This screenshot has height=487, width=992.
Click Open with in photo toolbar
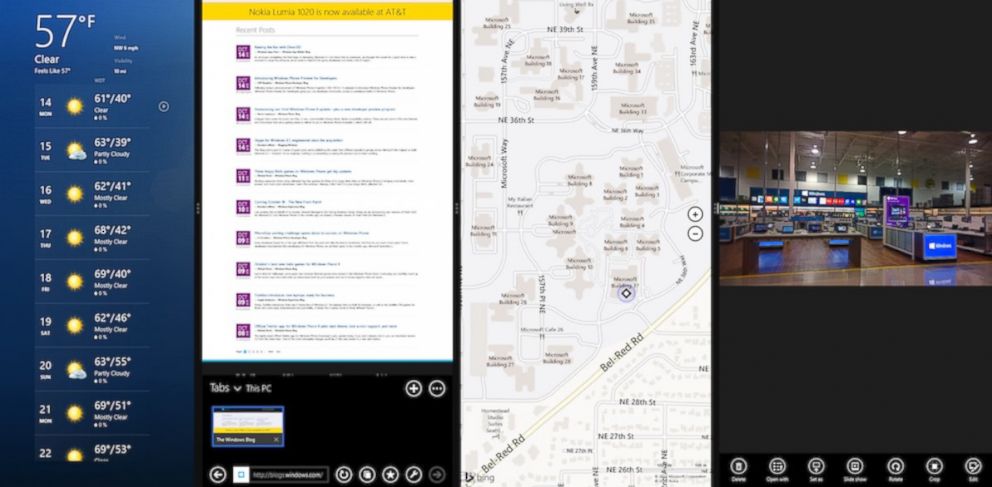(778, 469)
